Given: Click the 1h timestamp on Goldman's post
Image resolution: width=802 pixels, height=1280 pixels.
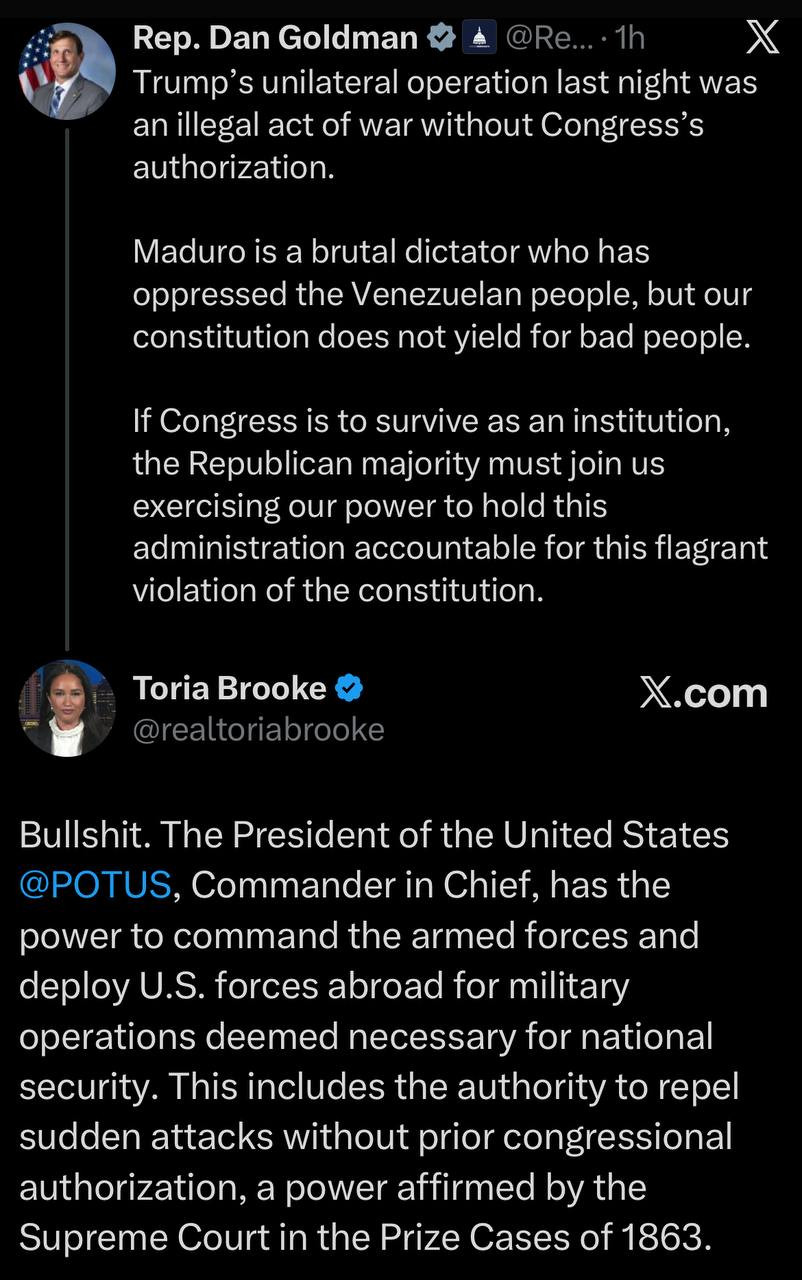Looking at the screenshot, I should 631,38.
